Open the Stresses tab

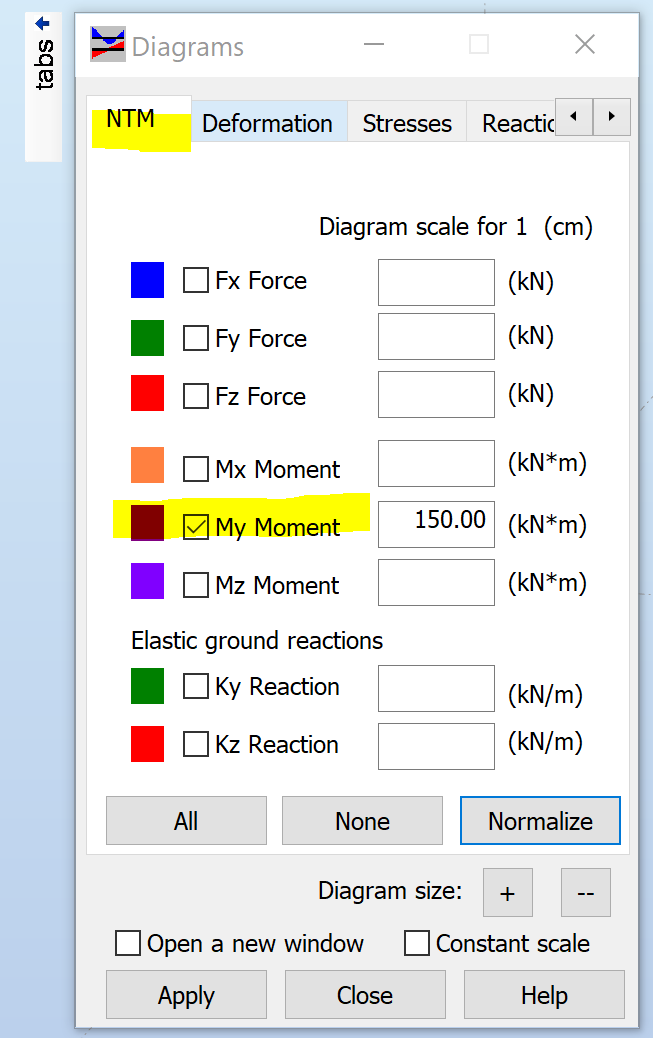[406, 124]
